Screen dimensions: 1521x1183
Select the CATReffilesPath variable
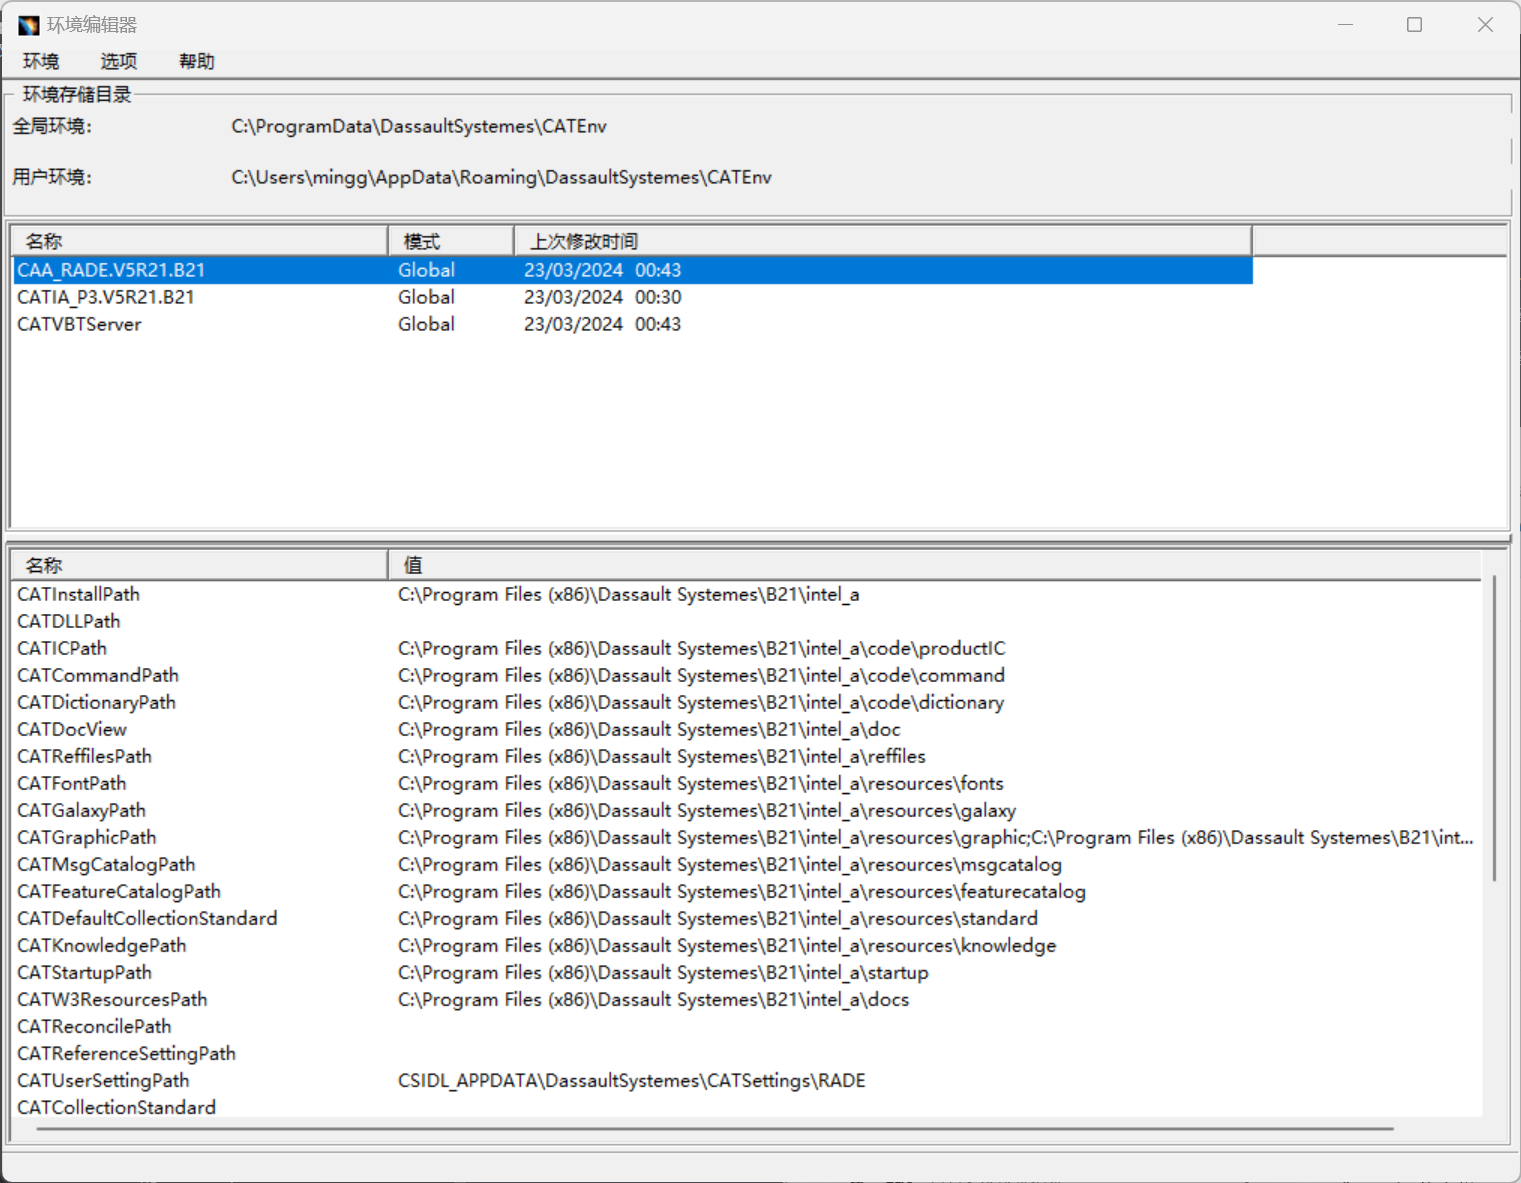click(x=84, y=756)
